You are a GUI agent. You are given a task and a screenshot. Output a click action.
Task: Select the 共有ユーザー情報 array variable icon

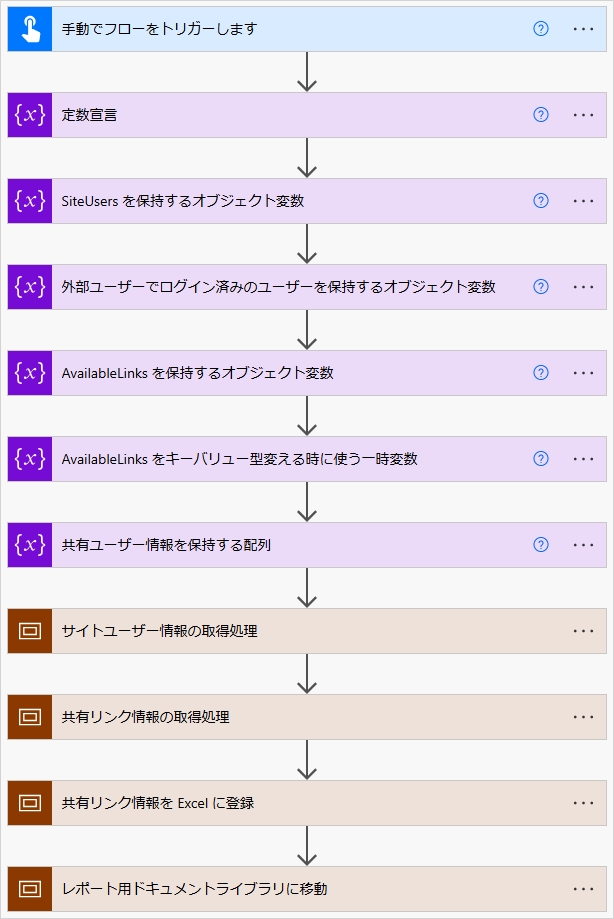click(29, 545)
